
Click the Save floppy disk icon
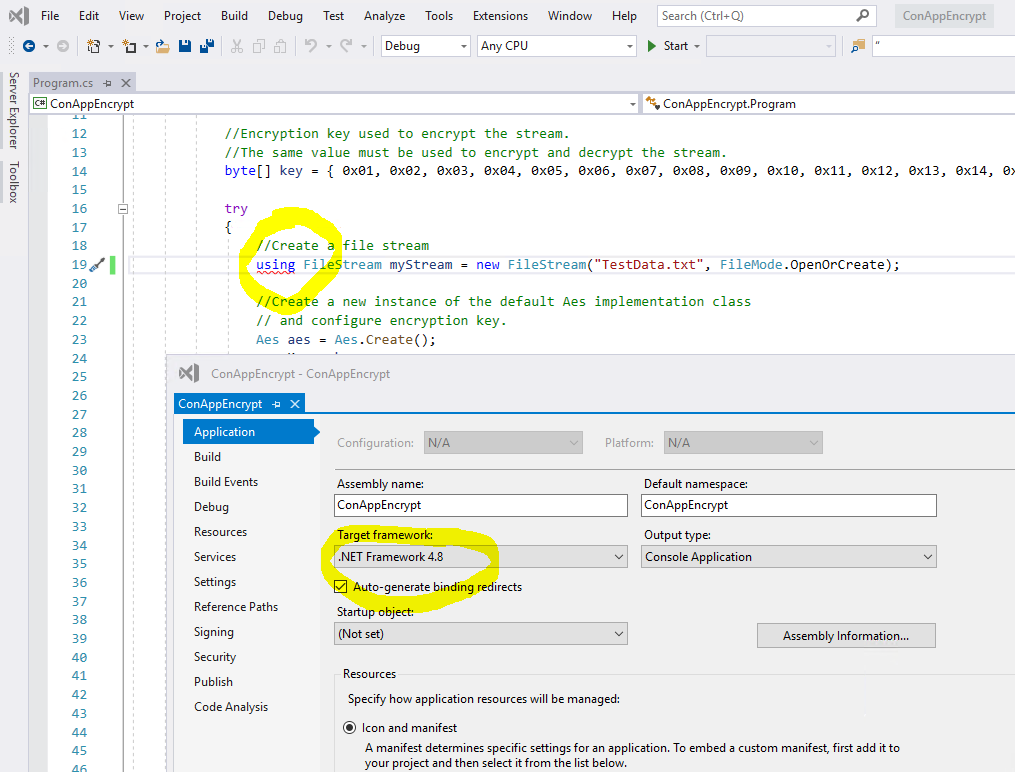click(185, 46)
